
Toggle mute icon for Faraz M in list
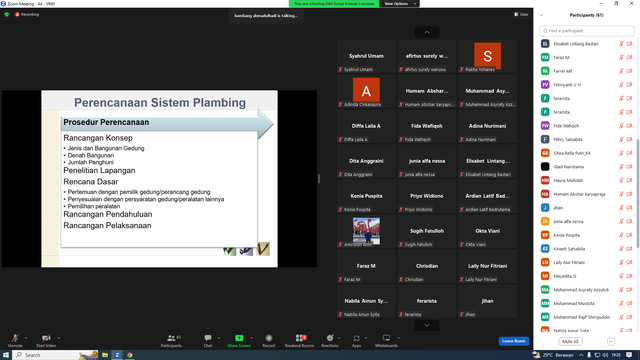pos(621,58)
